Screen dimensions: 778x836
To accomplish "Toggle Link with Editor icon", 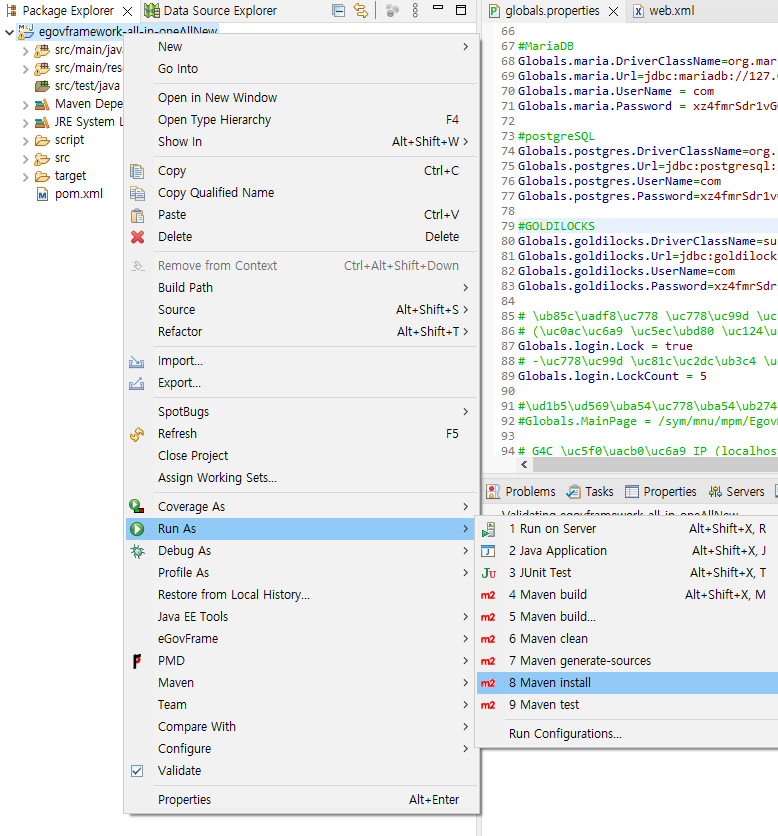I will point(360,10).
